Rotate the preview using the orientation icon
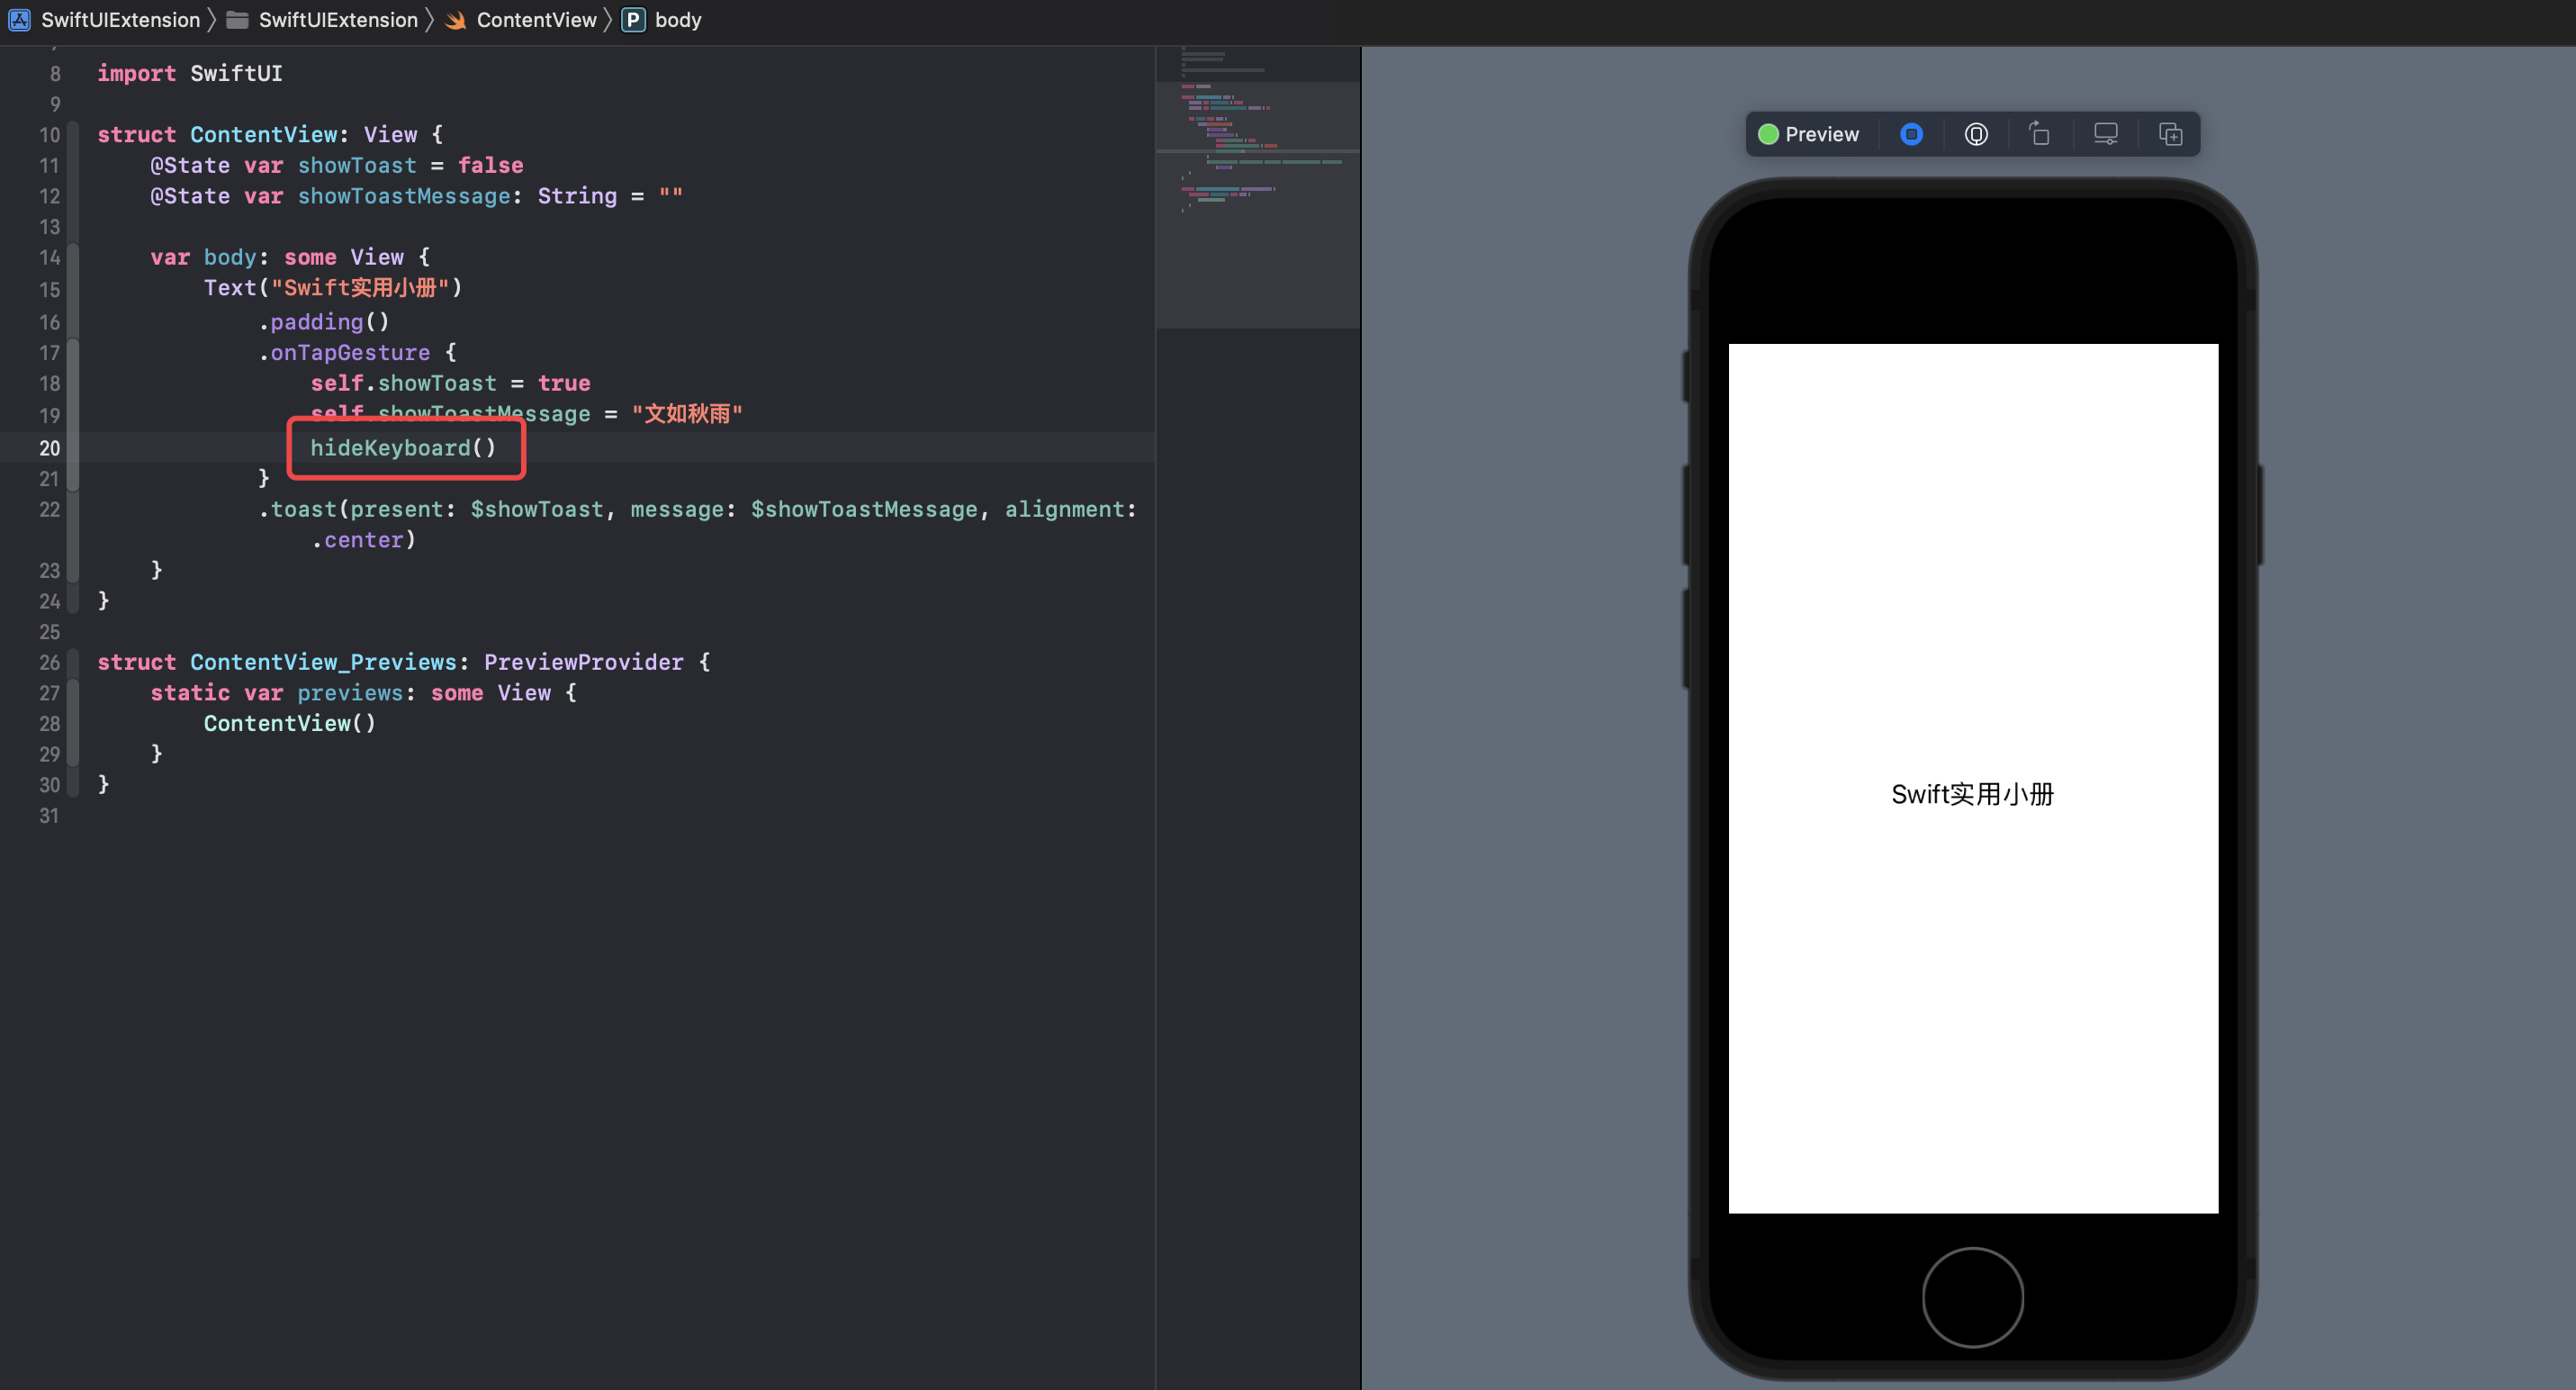Image resolution: width=2576 pixels, height=1390 pixels. [2039, 133]
